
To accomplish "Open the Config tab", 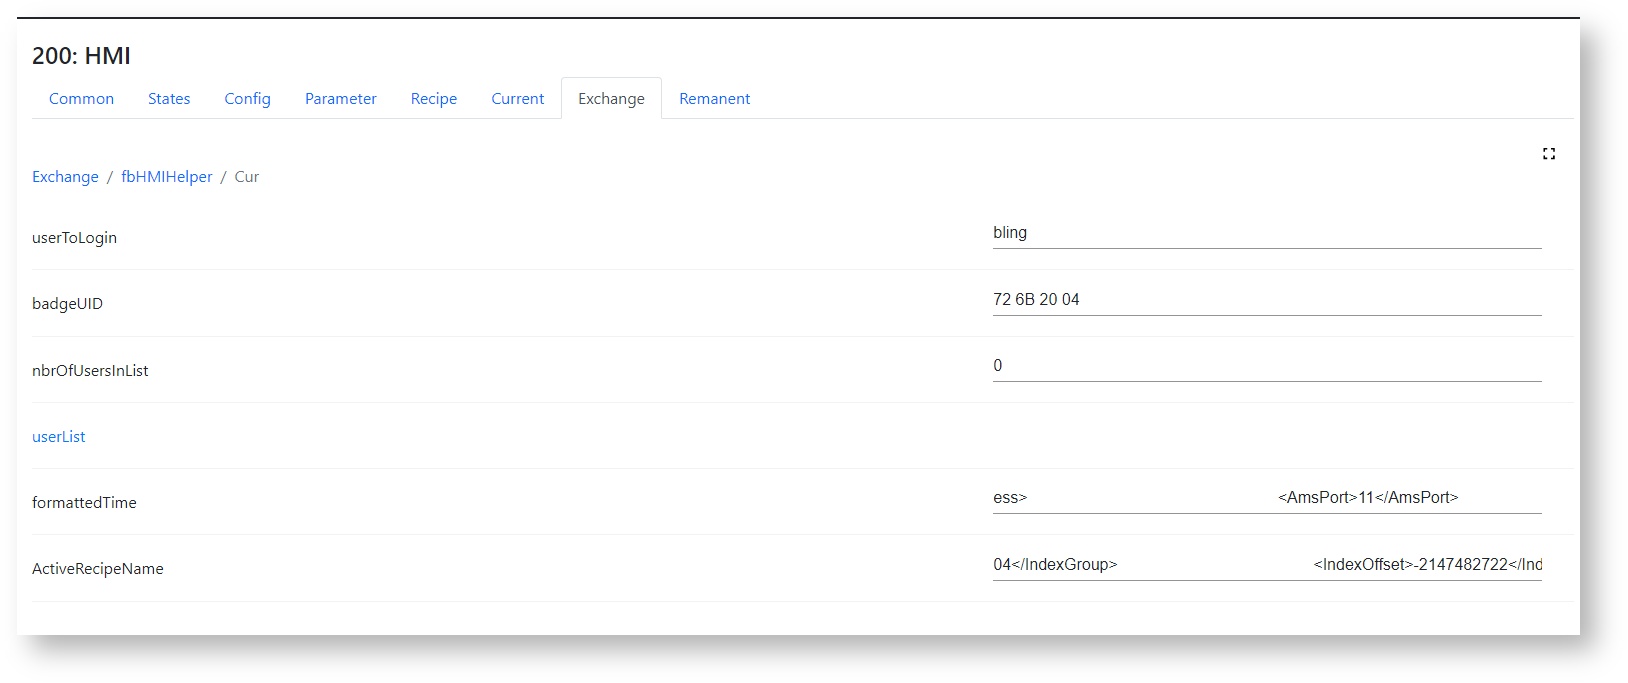I will click(x=247, y=99).
